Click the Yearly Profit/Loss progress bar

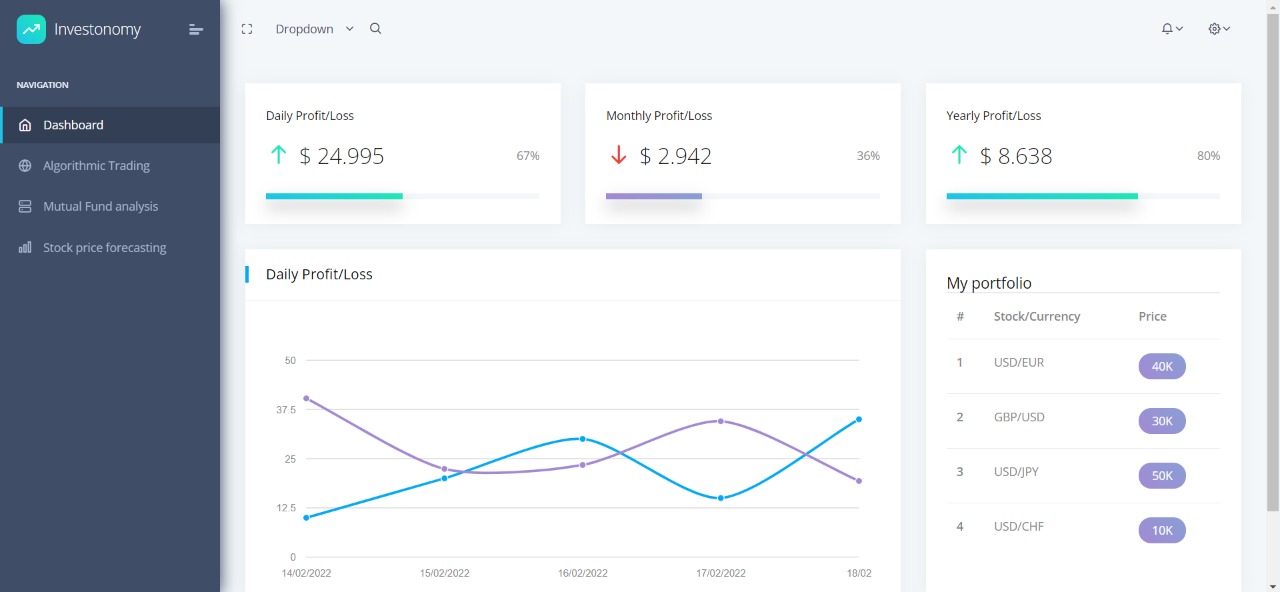pyautogui.click(x=1083, y=196)
